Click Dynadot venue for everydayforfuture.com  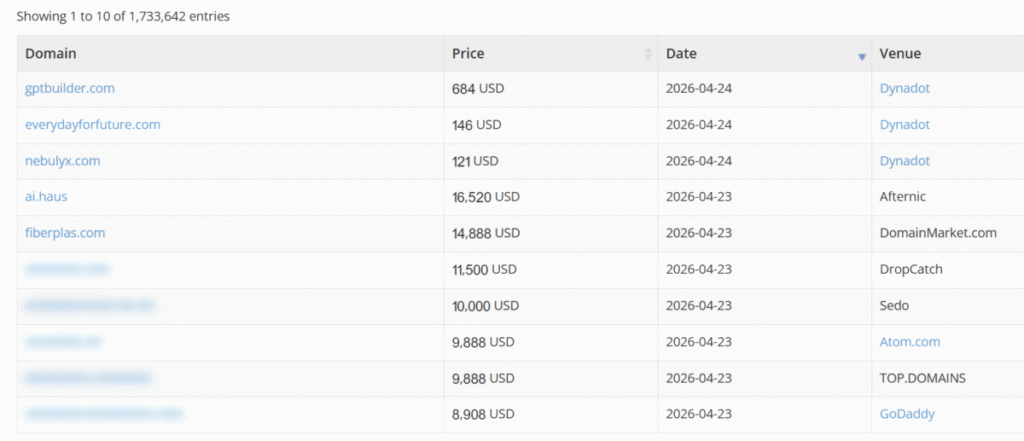click(904, 125)
